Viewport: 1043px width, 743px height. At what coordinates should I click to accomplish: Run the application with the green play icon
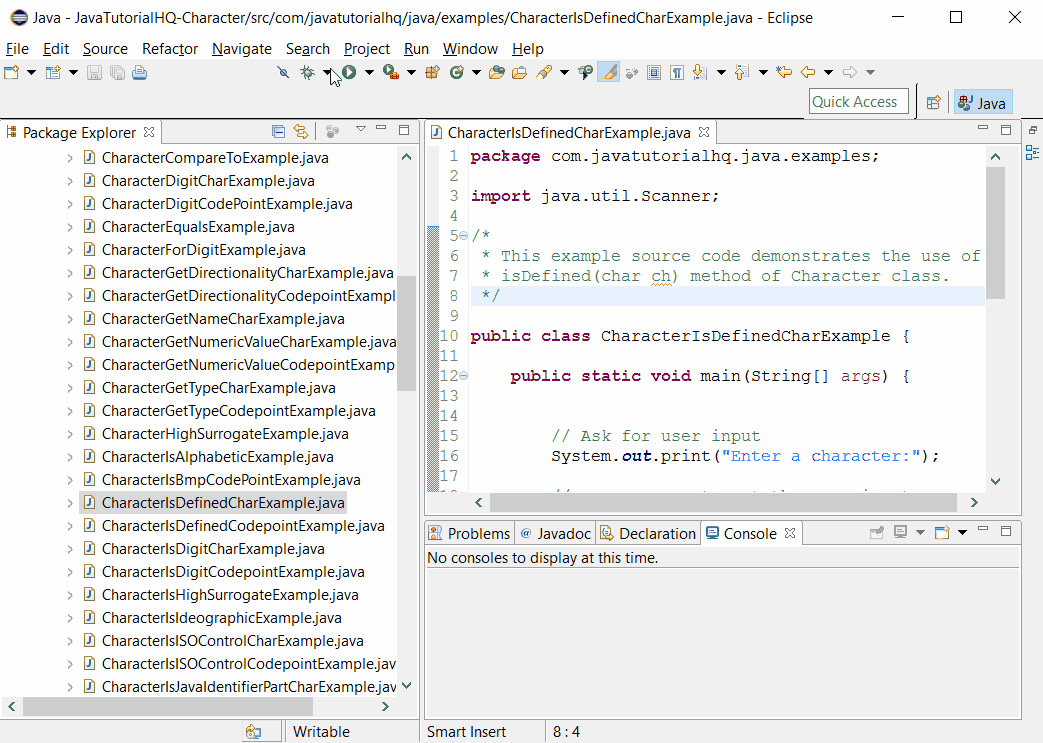pos(350,72)
